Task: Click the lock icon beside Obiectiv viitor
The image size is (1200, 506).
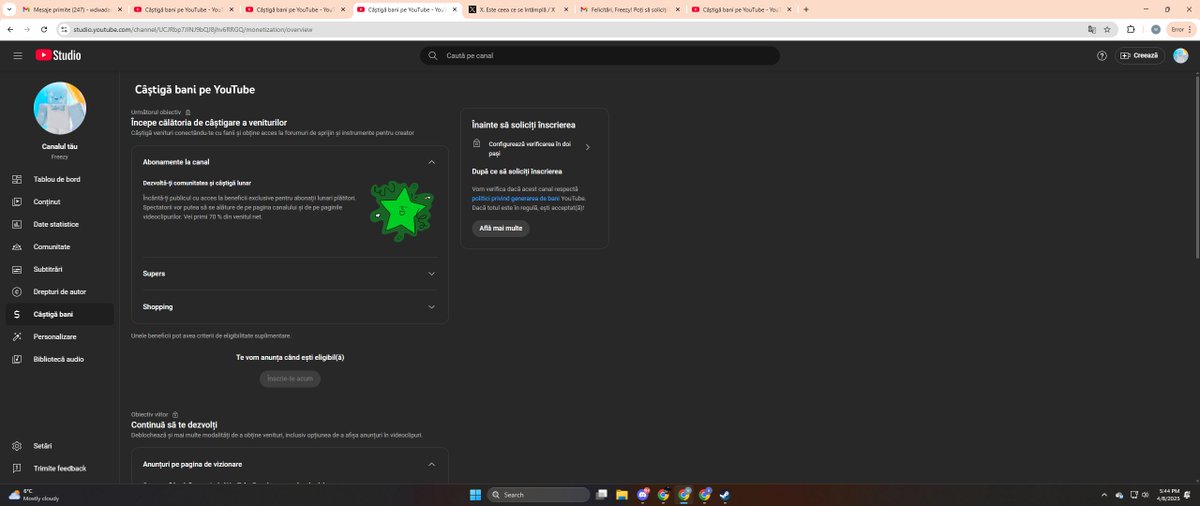Action: point(175,414)
